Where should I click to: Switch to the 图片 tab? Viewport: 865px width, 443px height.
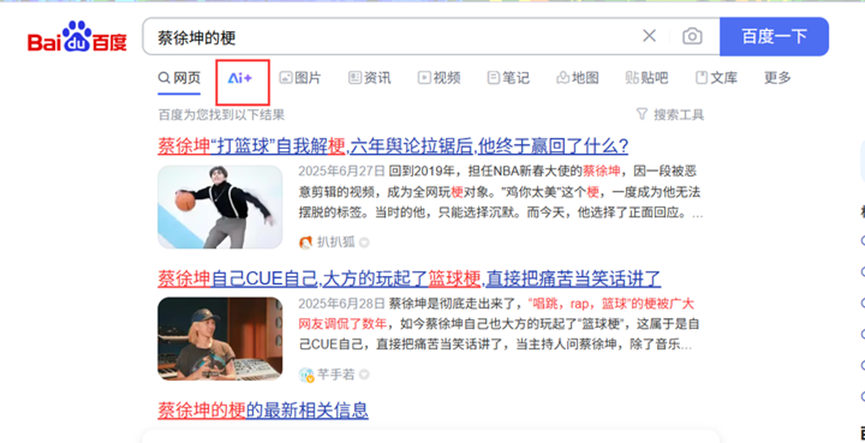point(300,78)
